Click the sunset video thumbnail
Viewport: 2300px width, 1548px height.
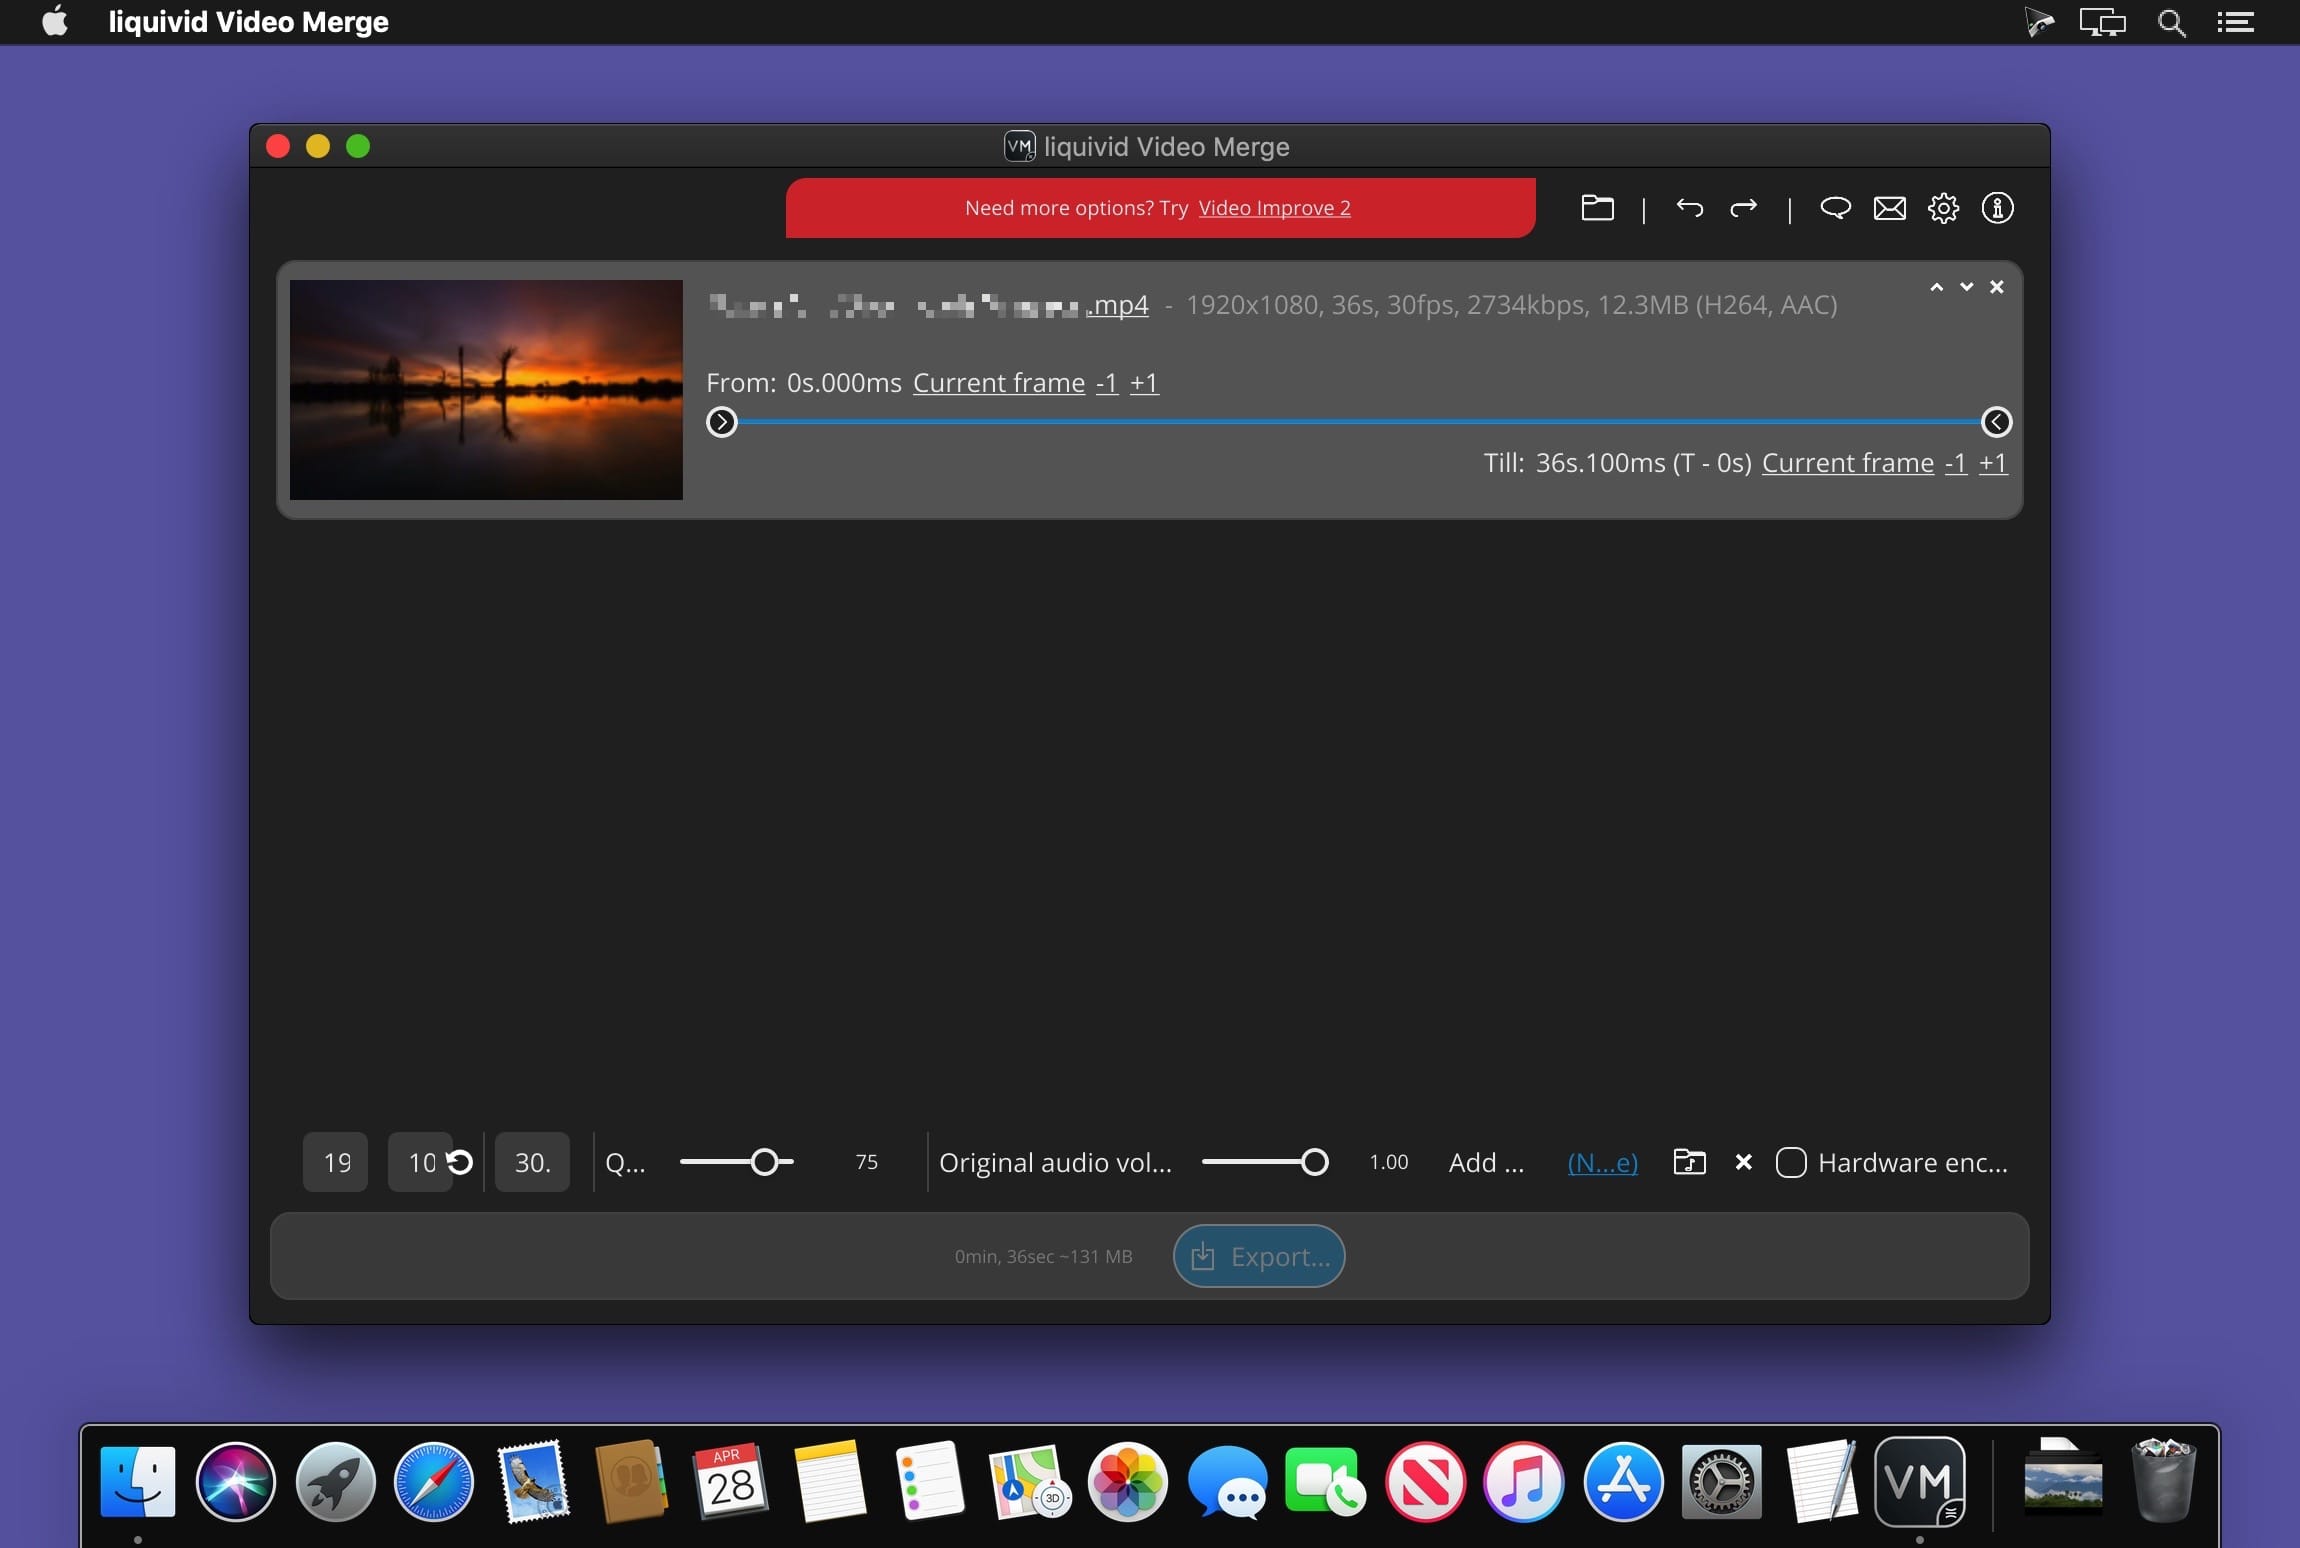tap(486, 390)
